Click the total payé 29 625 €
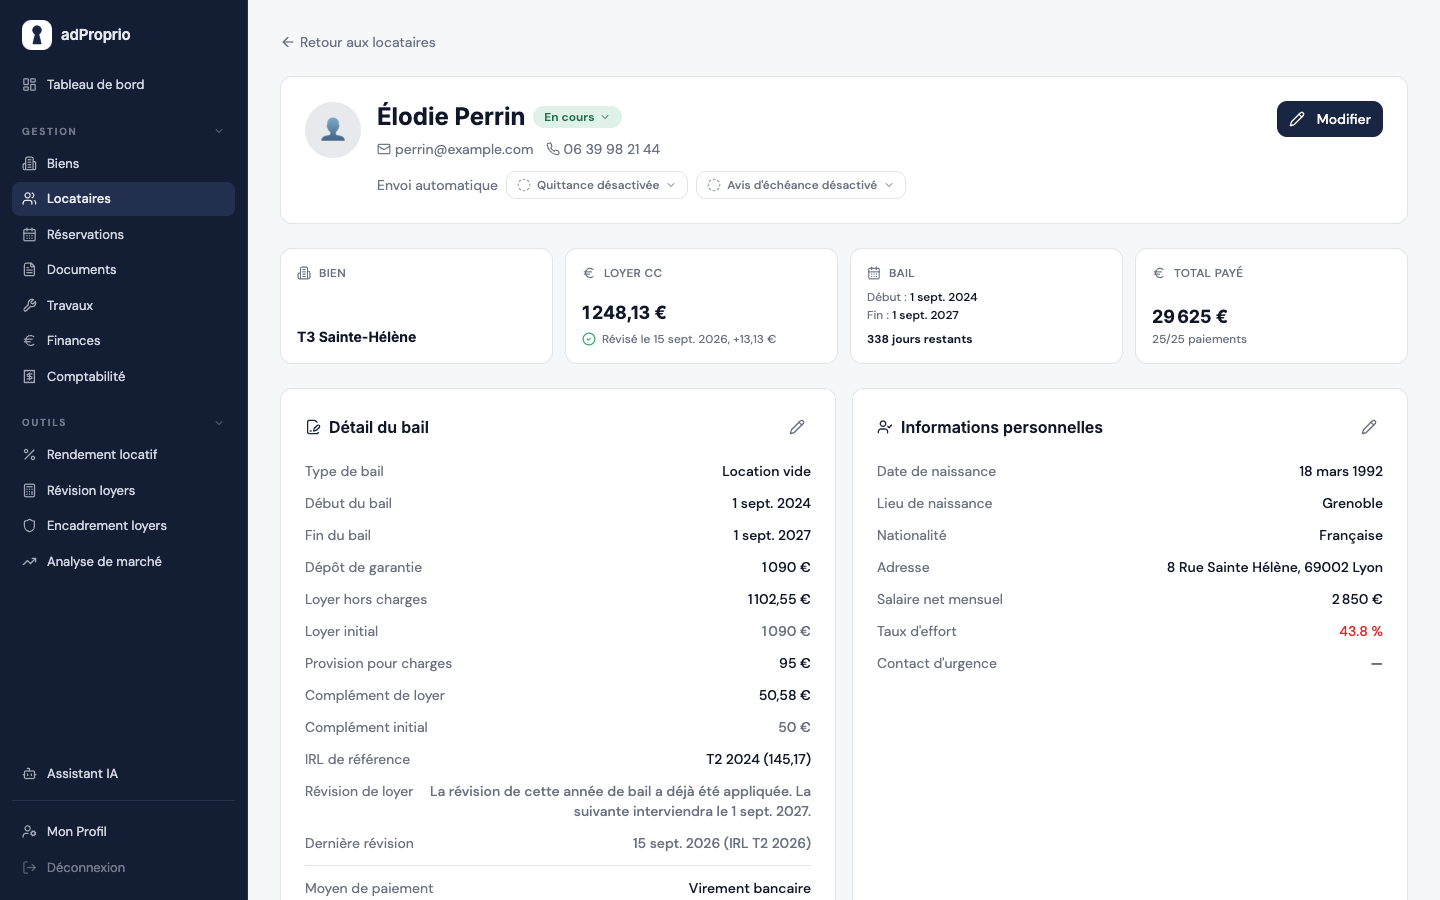 1190,316
